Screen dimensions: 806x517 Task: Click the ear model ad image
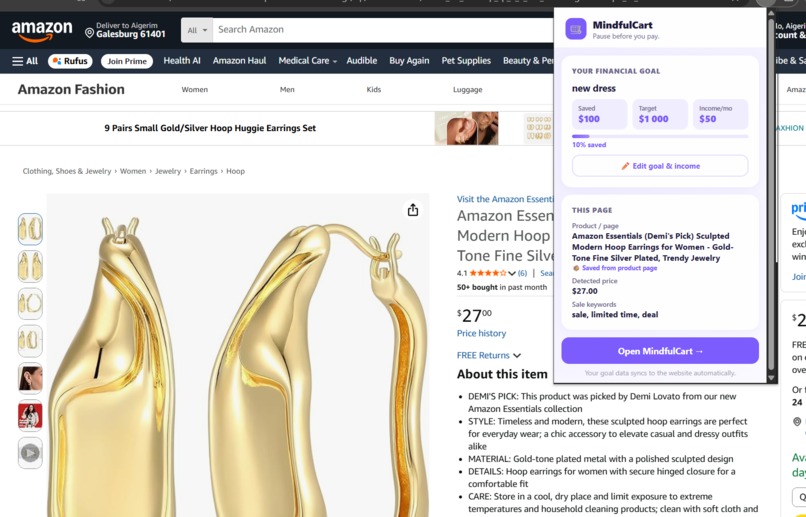466,128
